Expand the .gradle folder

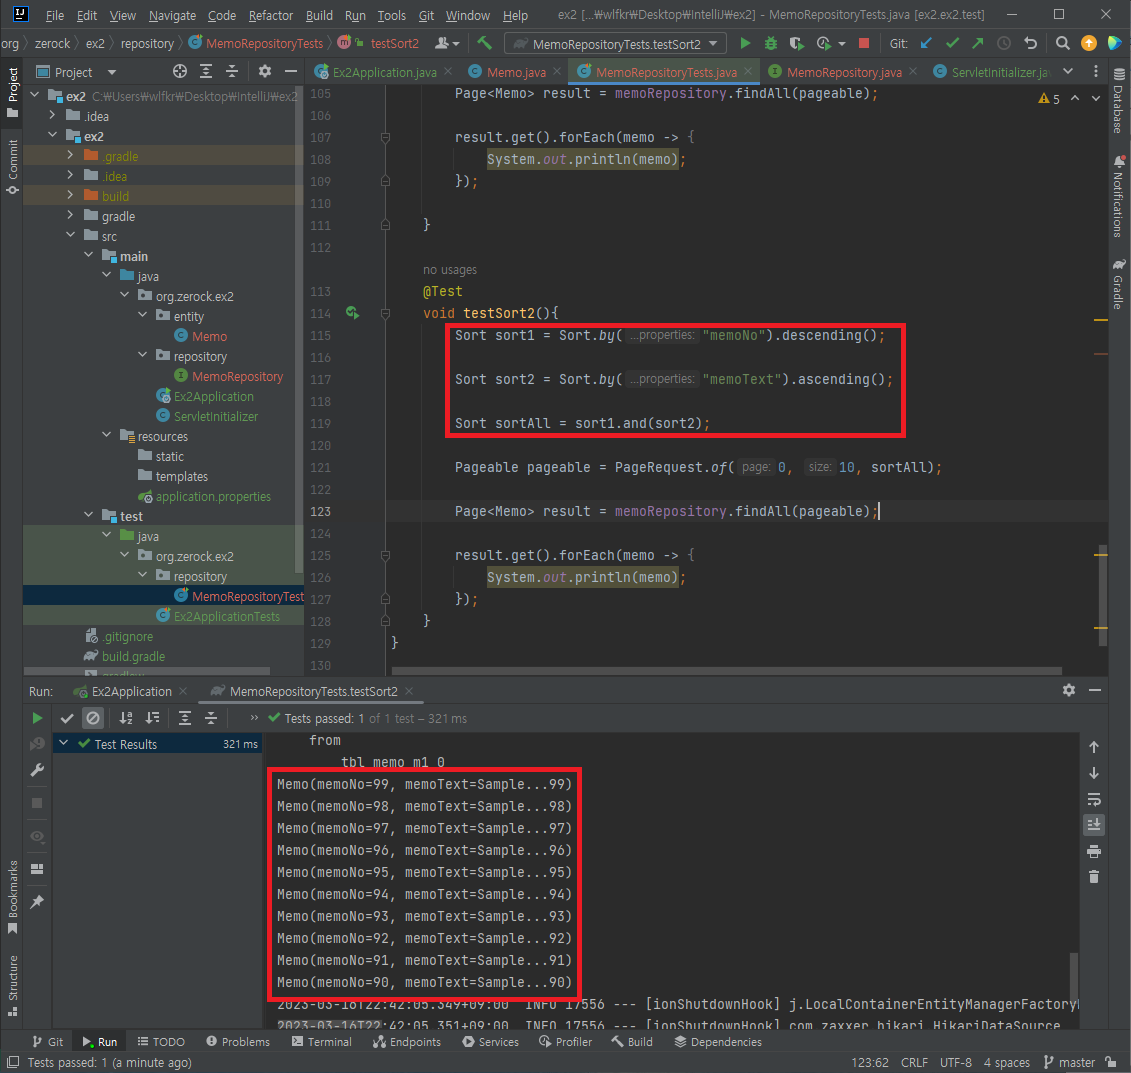coord(71,155)
